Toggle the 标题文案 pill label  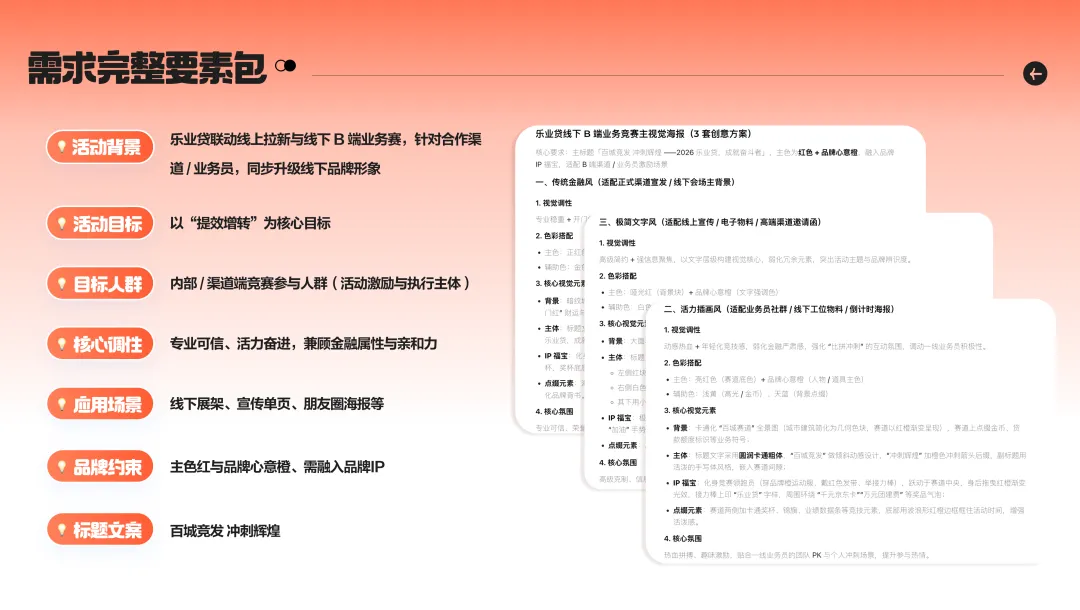coord(105,530)
